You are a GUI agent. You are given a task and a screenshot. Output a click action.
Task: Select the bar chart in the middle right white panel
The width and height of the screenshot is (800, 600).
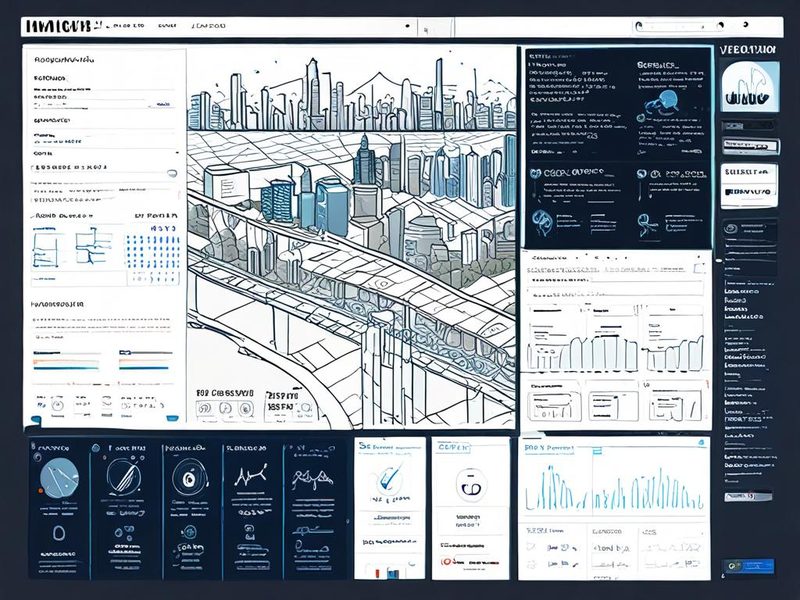tap(615, 352)
